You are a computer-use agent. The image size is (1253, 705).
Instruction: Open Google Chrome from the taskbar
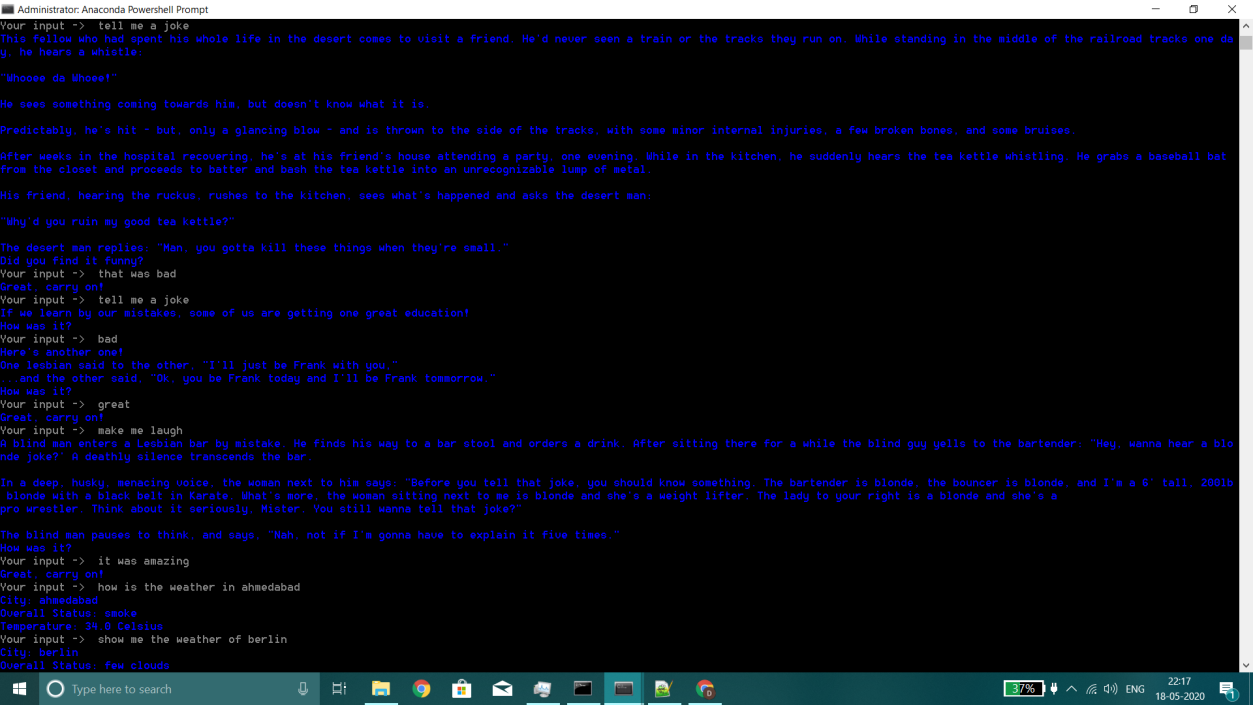click(421, 689)
